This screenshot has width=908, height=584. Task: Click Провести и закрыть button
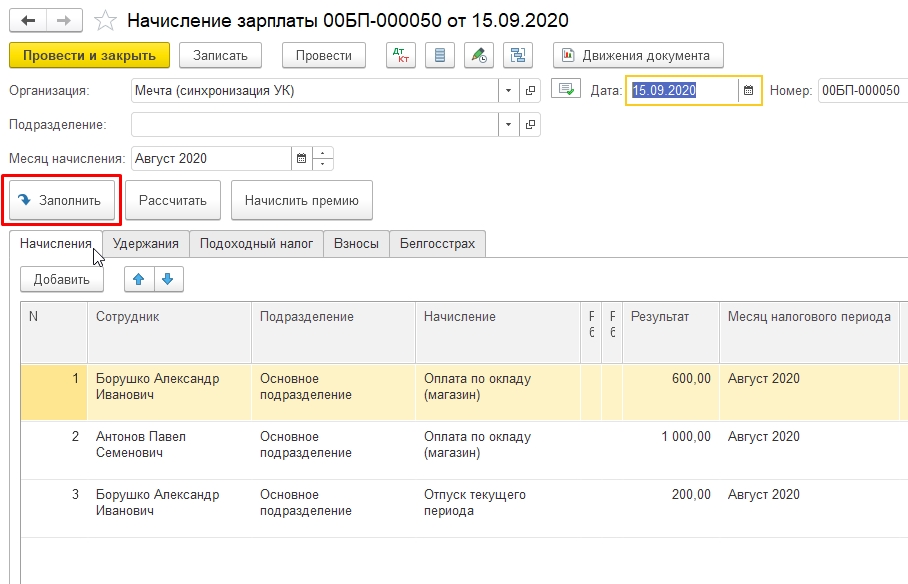(89, 55)
